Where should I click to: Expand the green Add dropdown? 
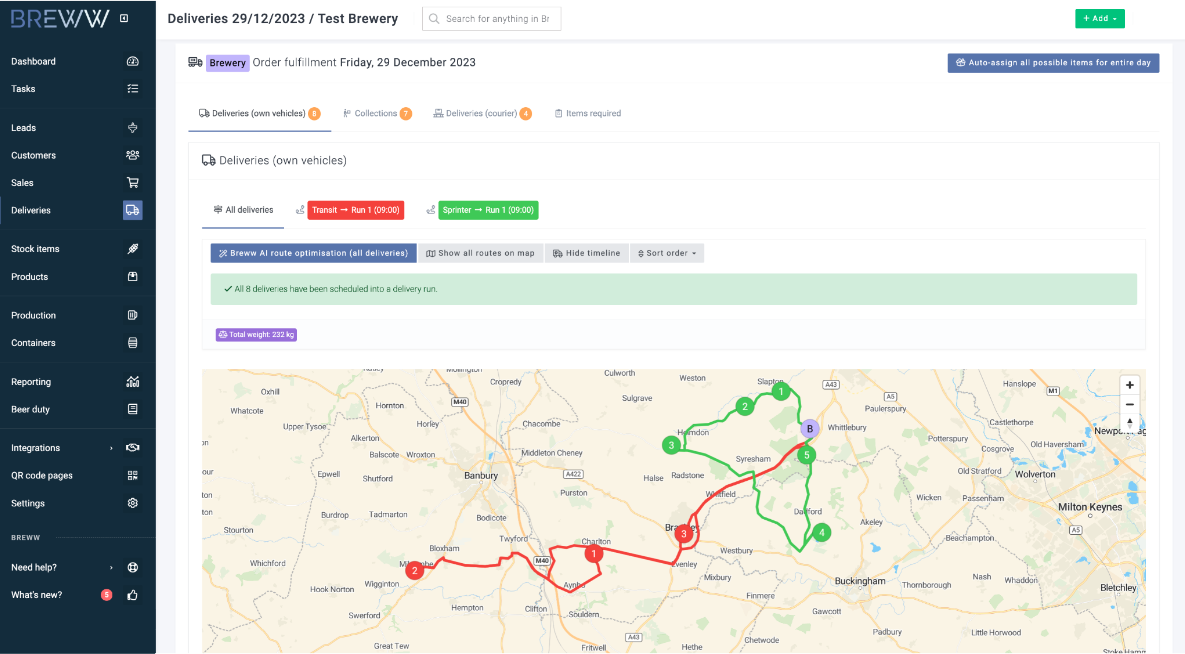coord(1099,19)
